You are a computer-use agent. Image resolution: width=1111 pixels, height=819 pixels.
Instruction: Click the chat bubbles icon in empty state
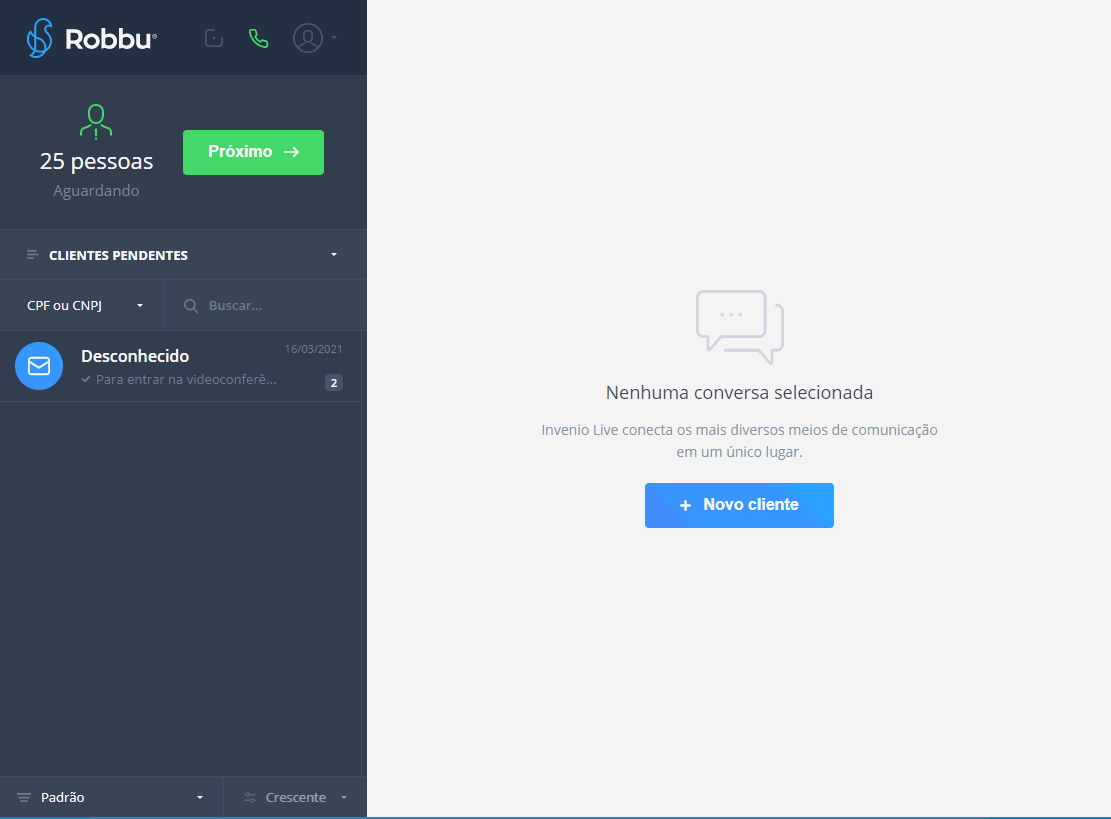[x=739, y=326]
